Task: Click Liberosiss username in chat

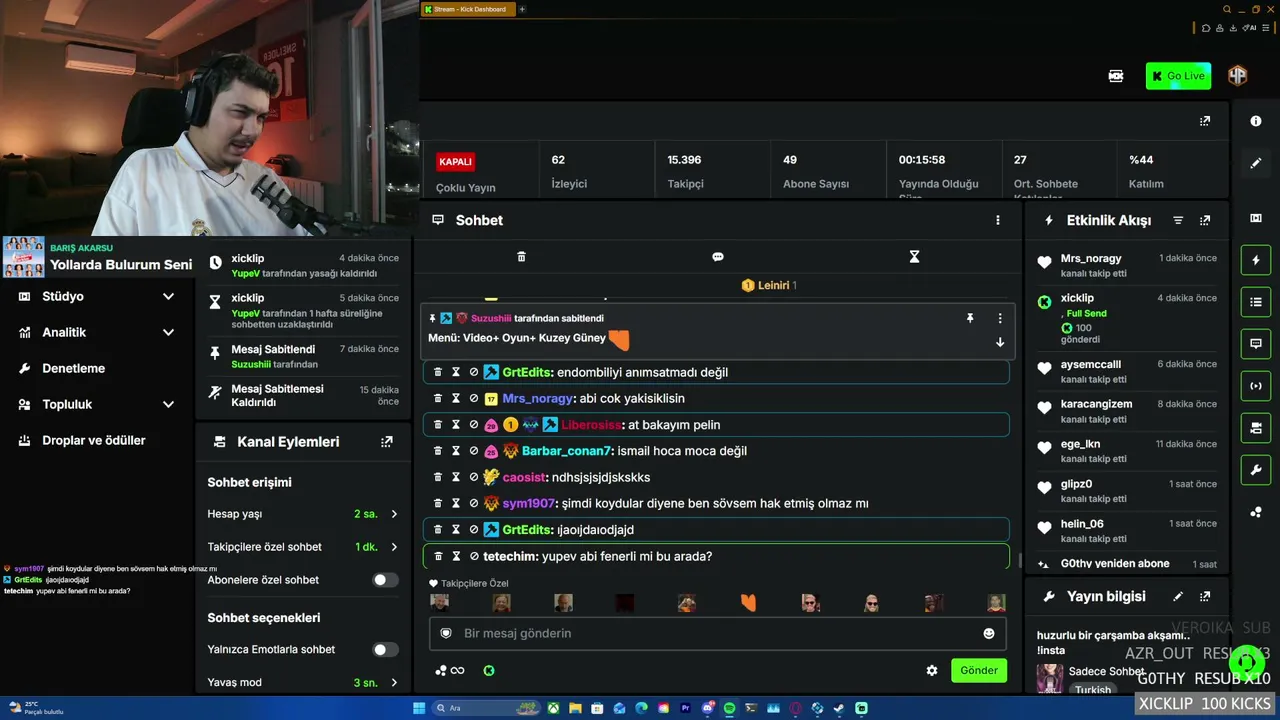Action: click(x=591, y=425)
